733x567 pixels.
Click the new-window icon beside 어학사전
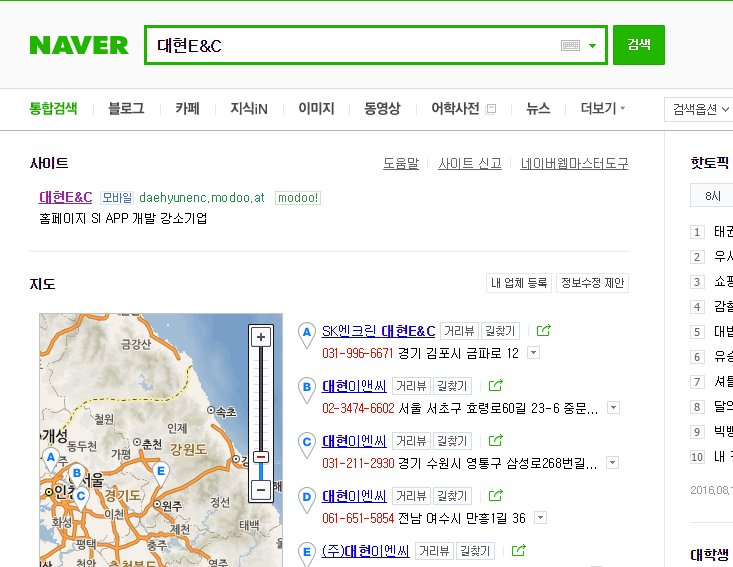[x=491, y=109]
